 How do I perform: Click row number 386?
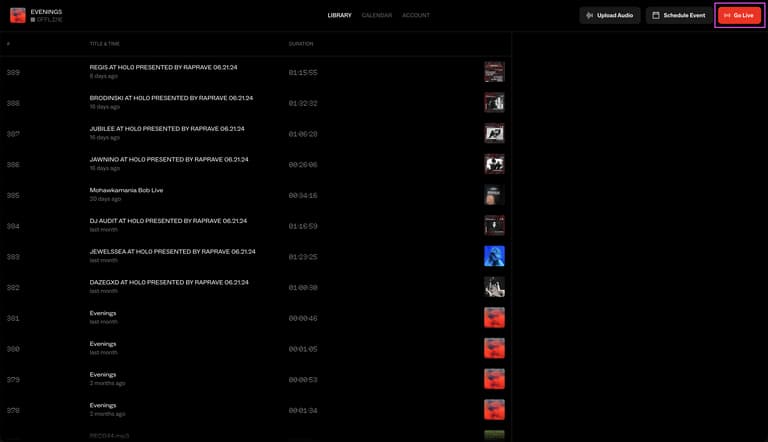tap(13, 165)
